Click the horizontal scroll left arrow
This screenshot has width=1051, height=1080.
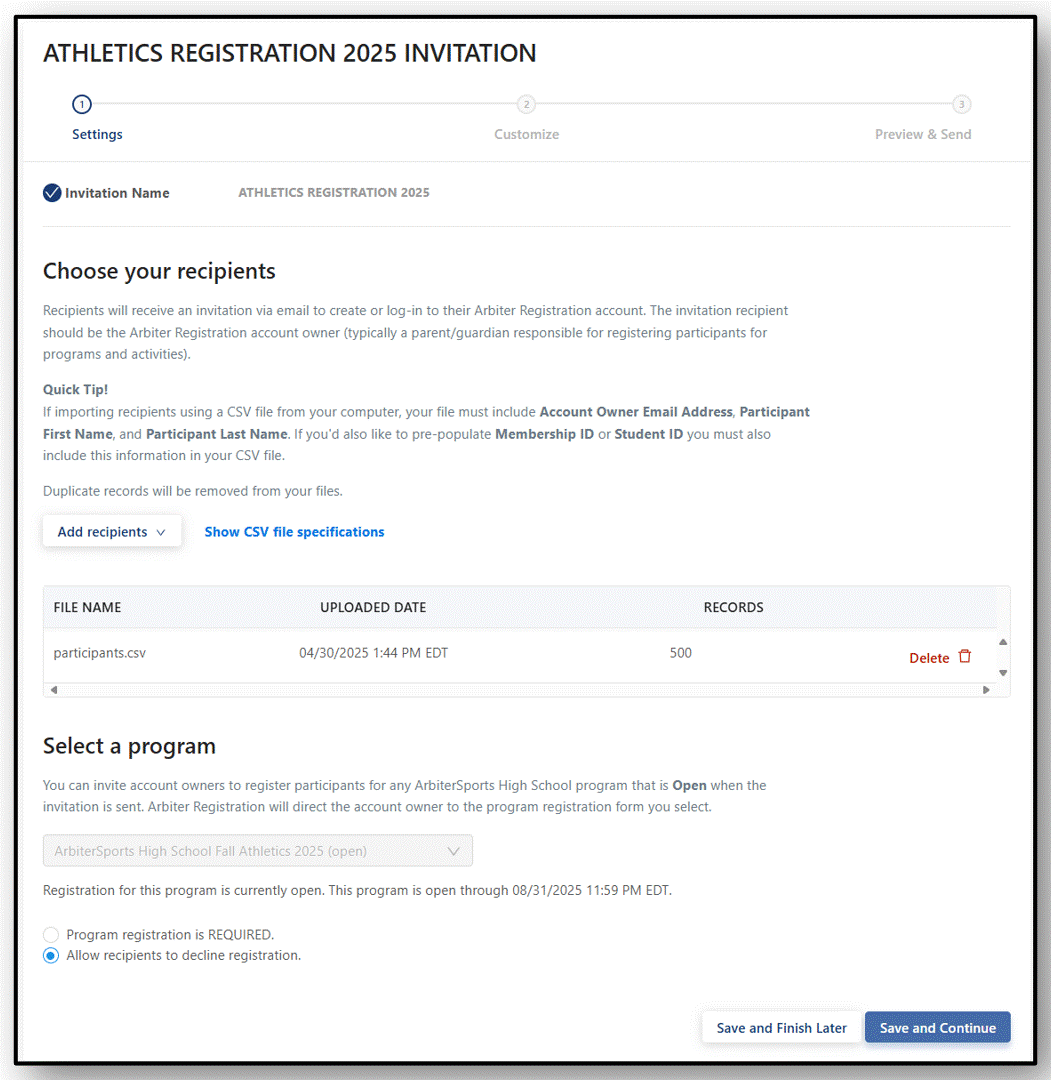[54, 689]
